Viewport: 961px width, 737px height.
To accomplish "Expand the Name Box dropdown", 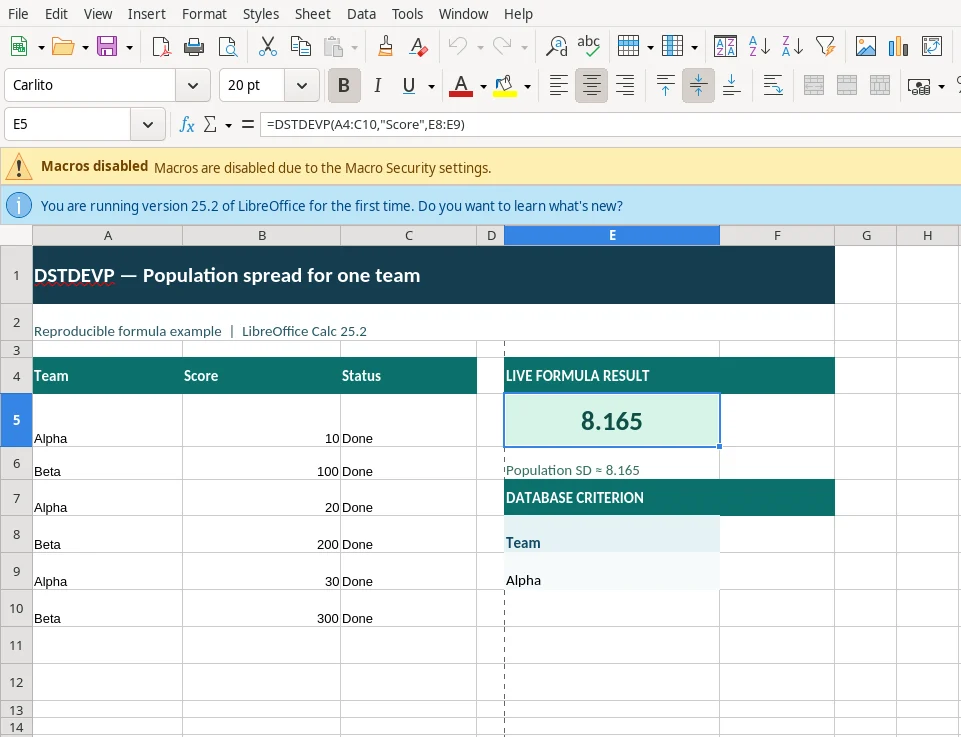I will pos(148,124).
